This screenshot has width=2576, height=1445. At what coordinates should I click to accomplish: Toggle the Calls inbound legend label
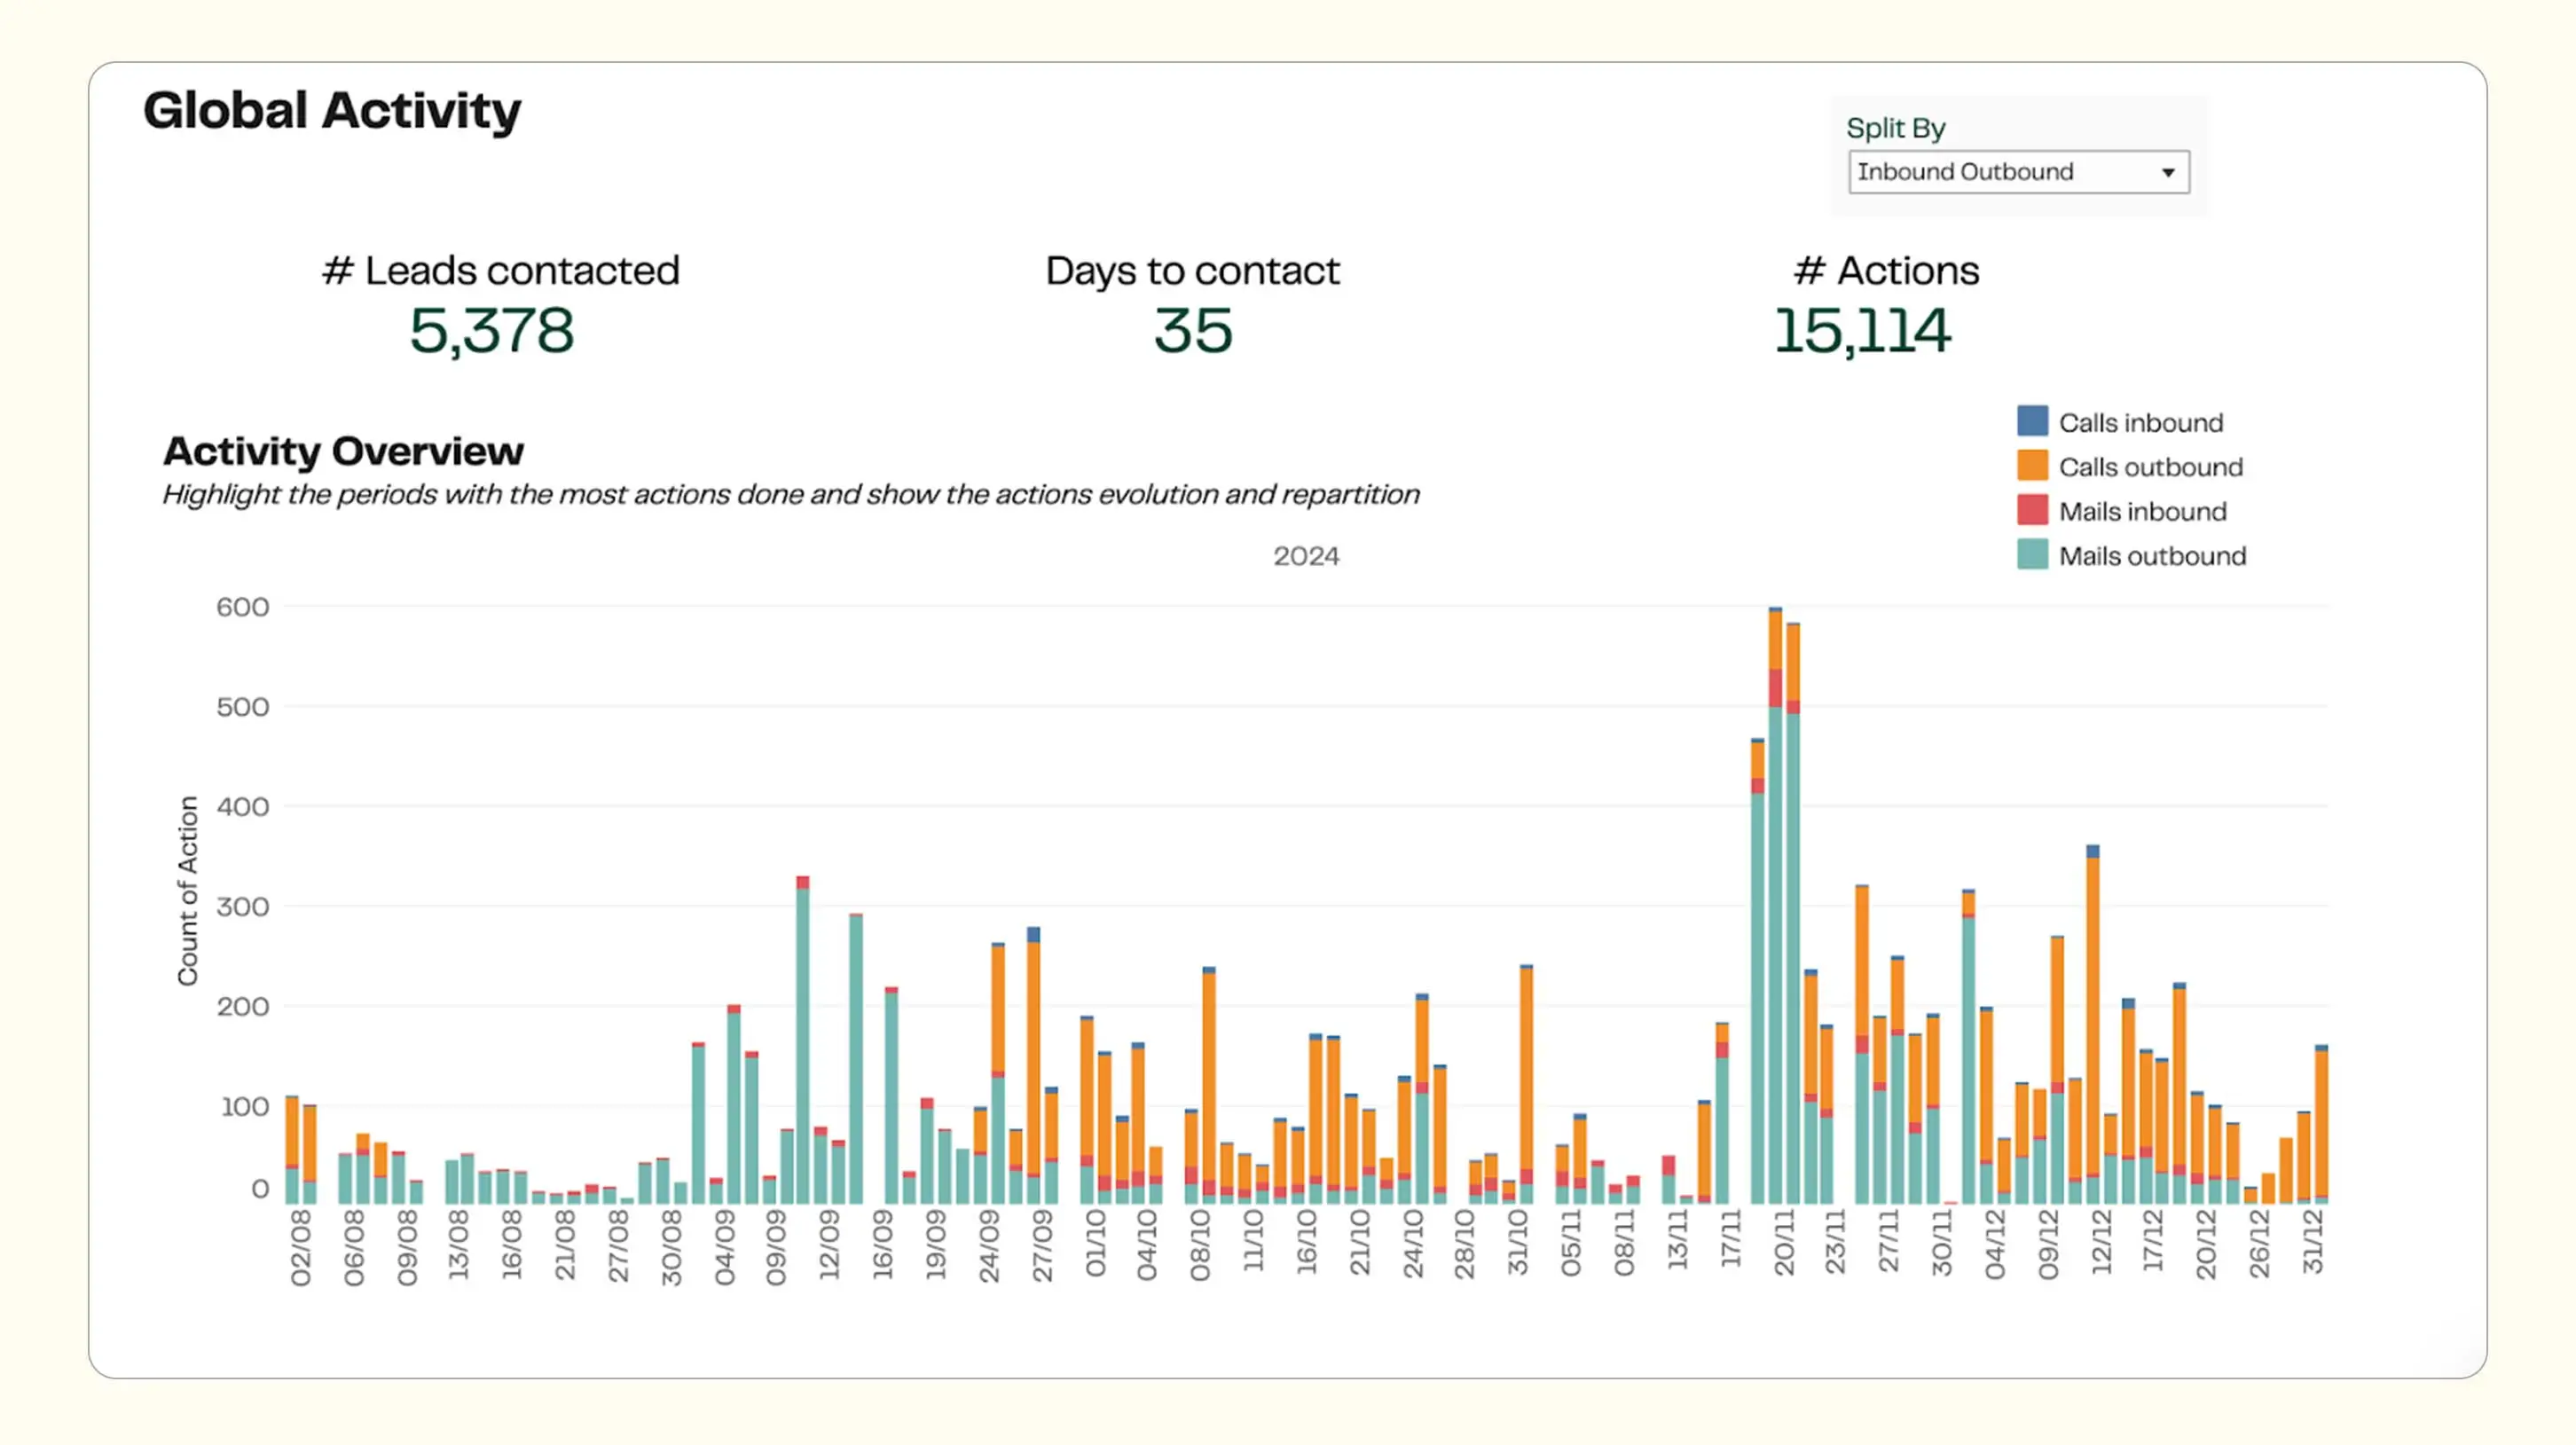point(2140,423)
